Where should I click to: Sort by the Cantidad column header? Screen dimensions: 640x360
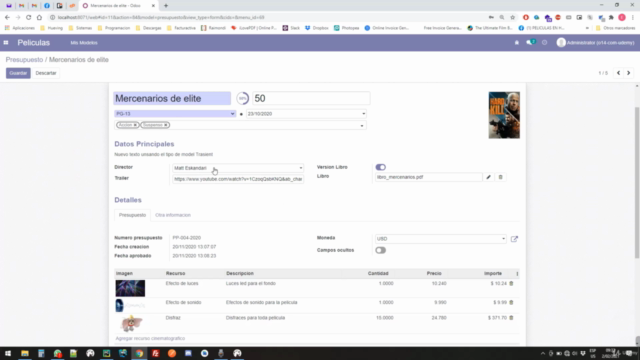[378, 273]
